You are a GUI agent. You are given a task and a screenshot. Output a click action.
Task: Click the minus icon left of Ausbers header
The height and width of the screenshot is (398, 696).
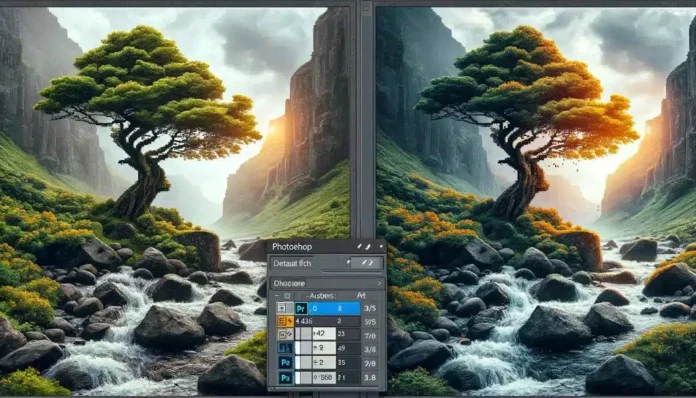pyautogui.click(x=277, y=296)
